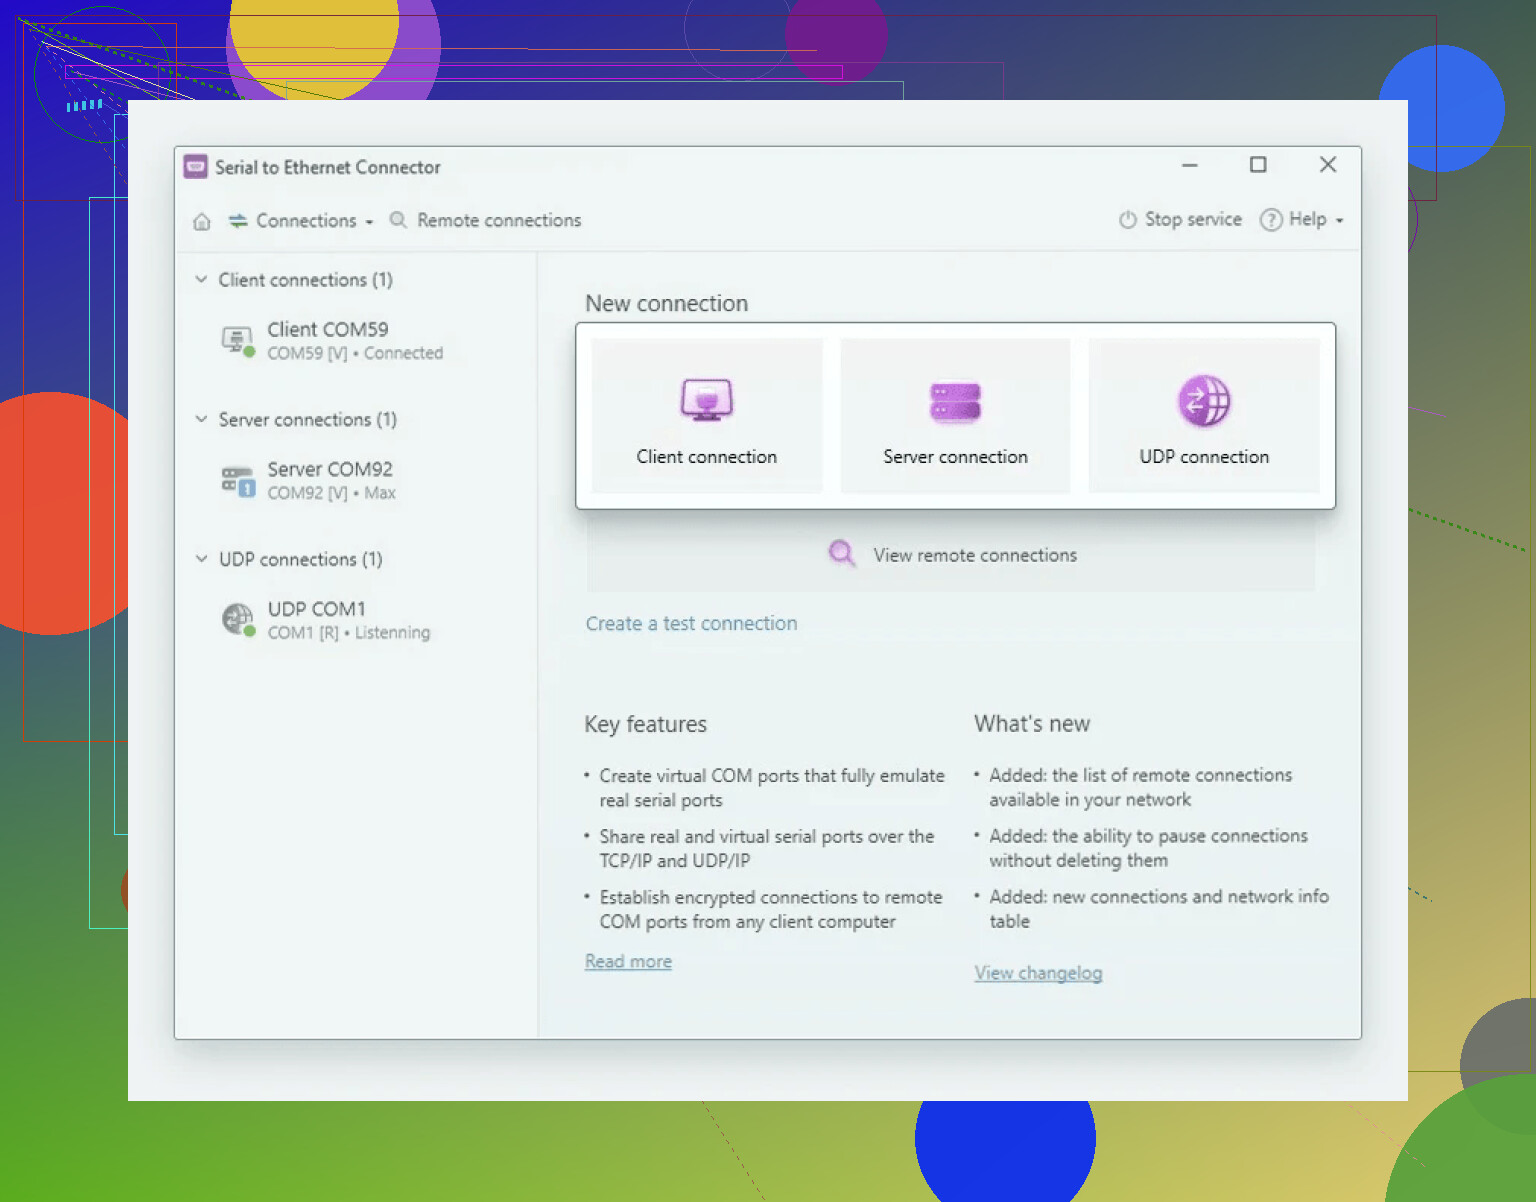Screen dimensions: 1536x1202
Task: Open Remote connections in the toolbar
Action: pos(486,221)
